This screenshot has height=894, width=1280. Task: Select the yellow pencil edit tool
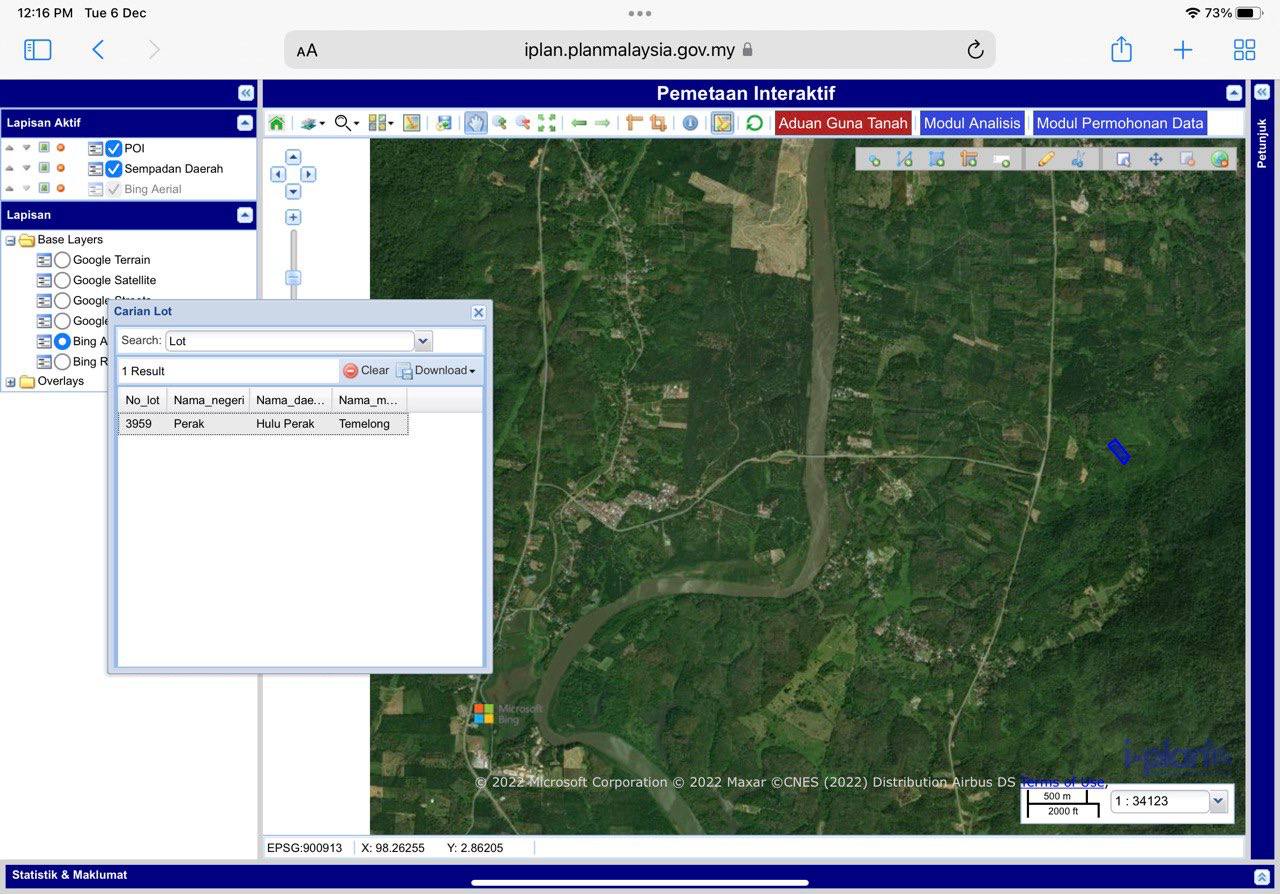tap(1046, 159)
